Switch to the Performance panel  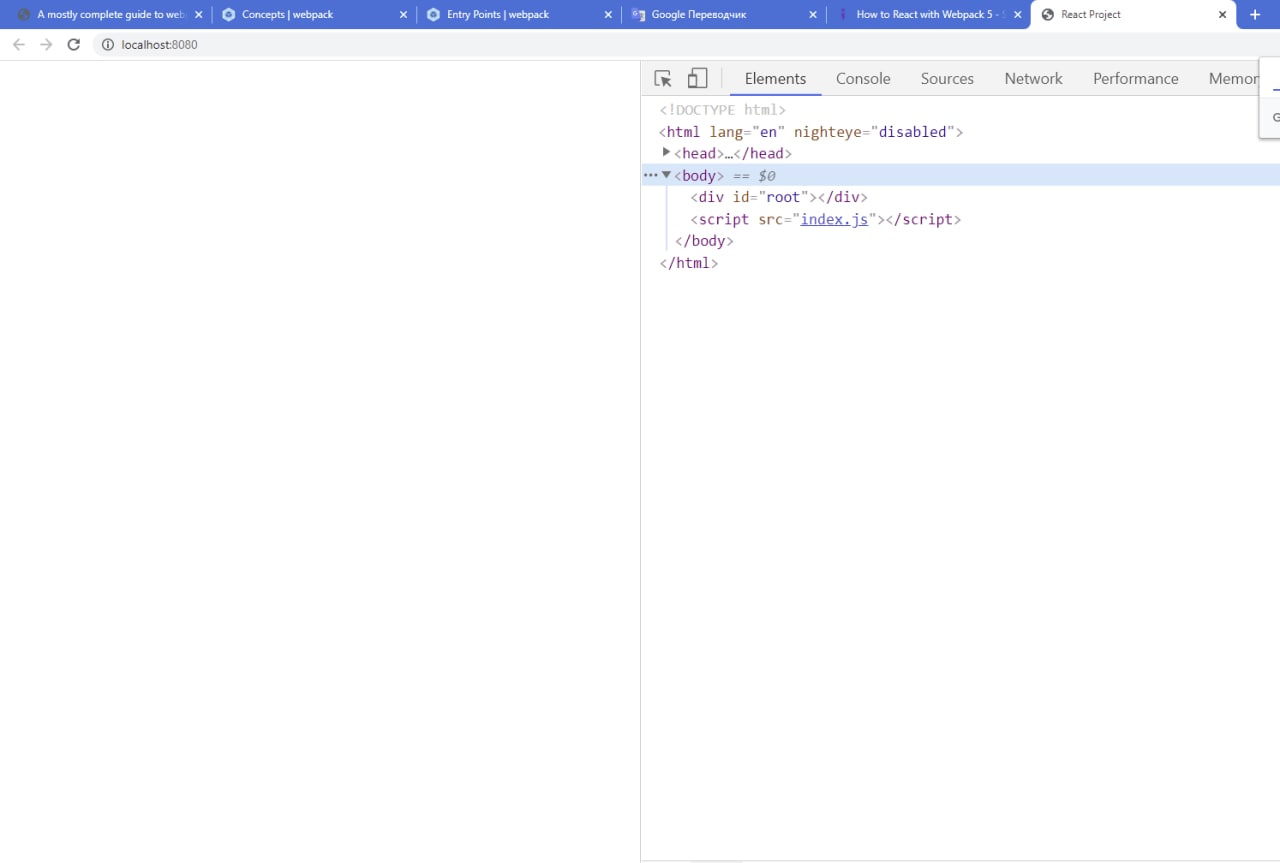1135,79
